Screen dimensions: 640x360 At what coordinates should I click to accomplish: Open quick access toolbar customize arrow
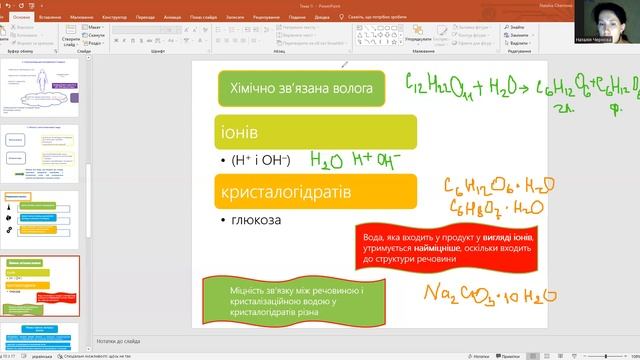[42, 6]
